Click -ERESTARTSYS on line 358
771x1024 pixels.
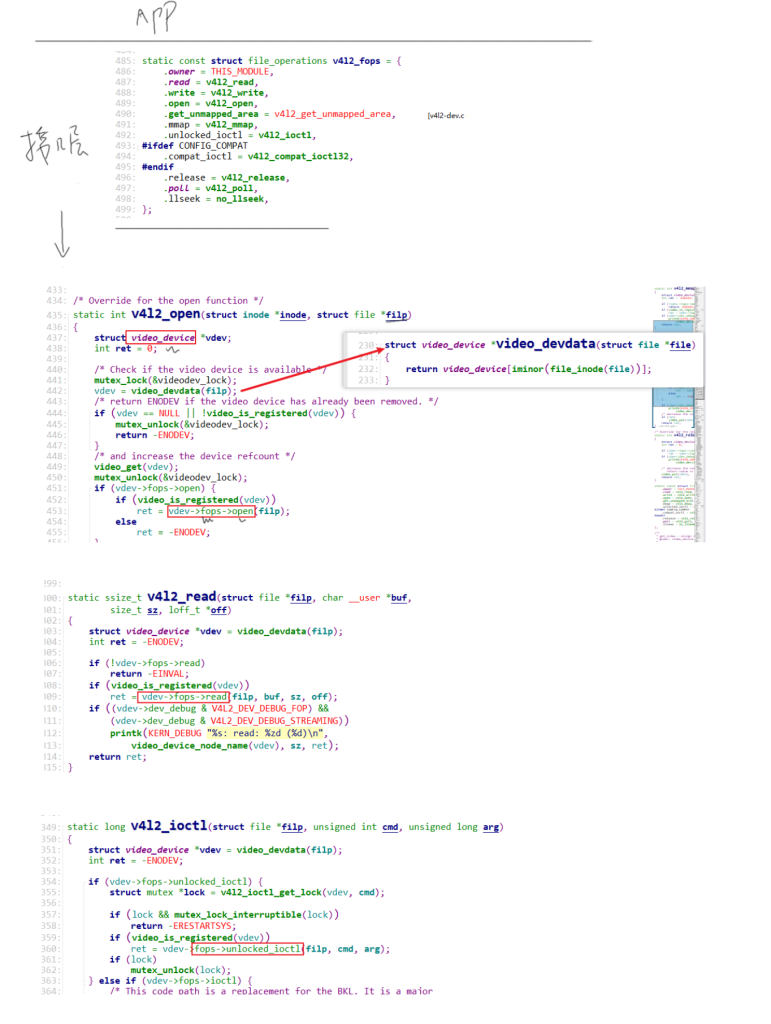click(202, 926)
